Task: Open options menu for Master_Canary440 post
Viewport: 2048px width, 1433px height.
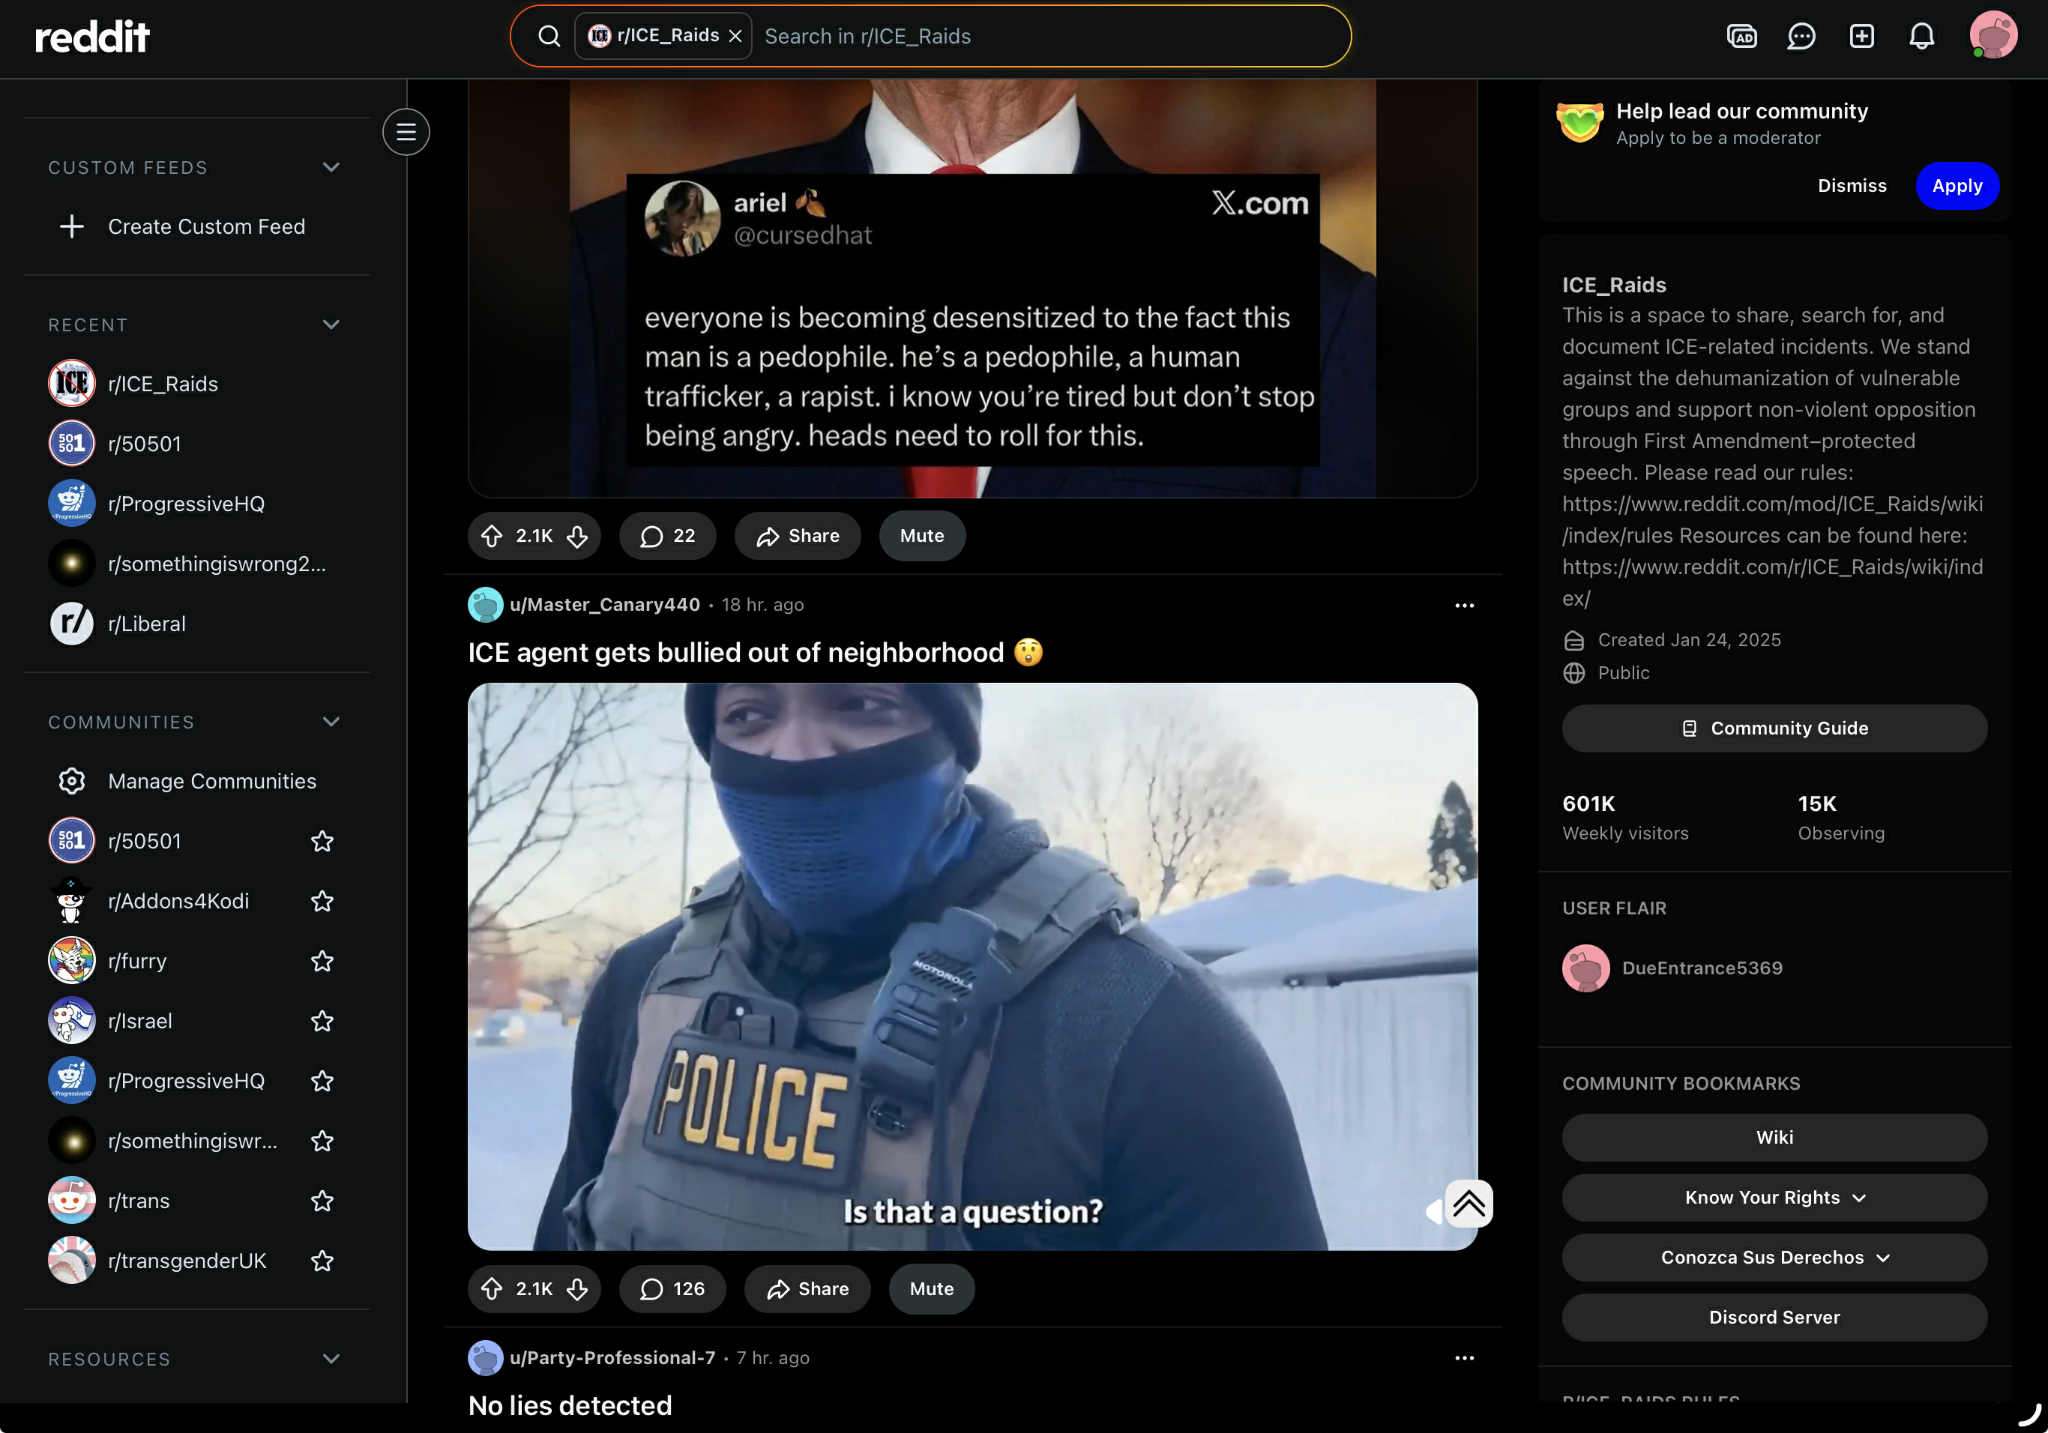Action: pos(1464,606)
